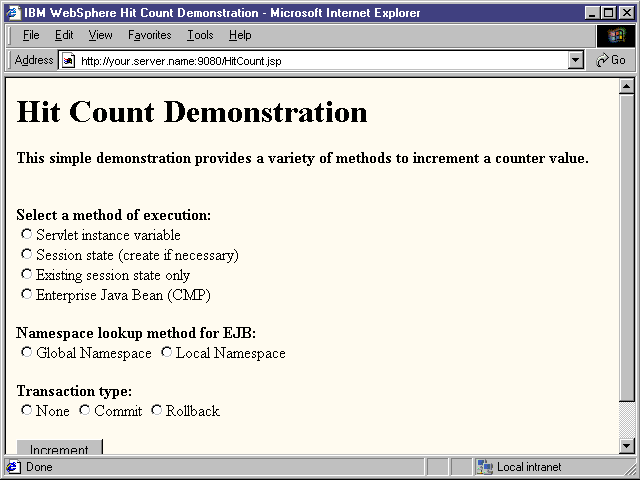
Task: Click the Increment button
Action: point(60,447)
